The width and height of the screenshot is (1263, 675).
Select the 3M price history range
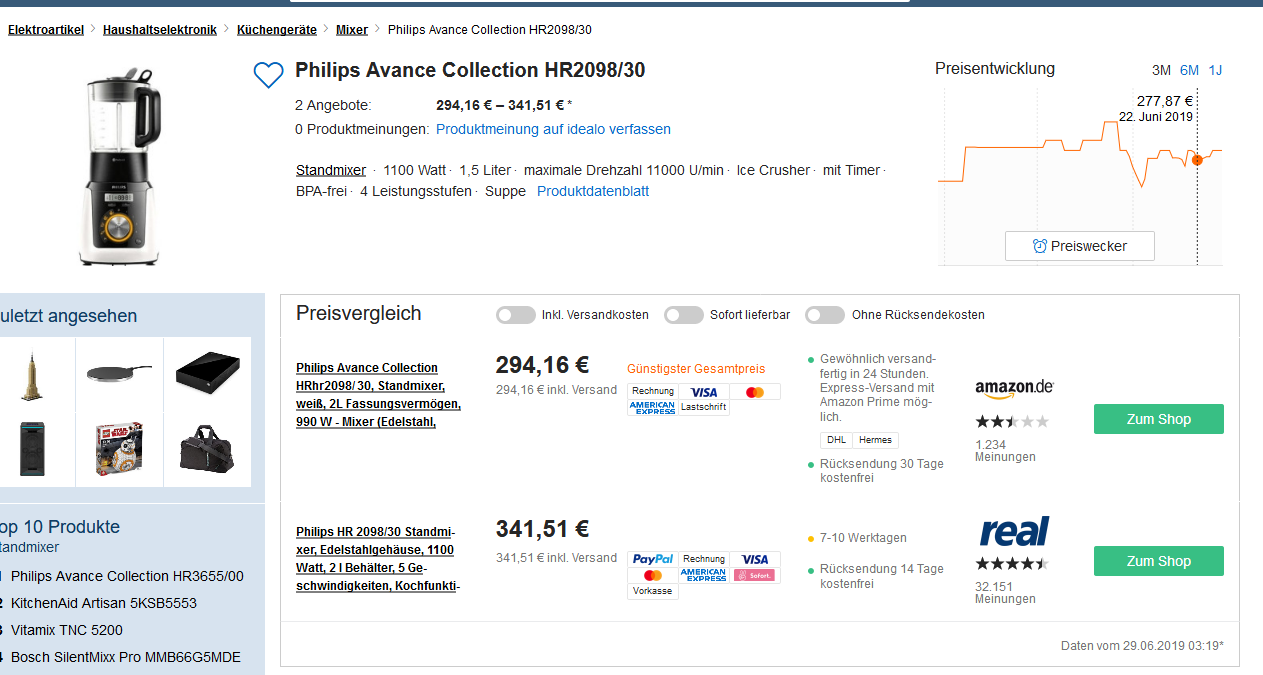[1161, 70]
